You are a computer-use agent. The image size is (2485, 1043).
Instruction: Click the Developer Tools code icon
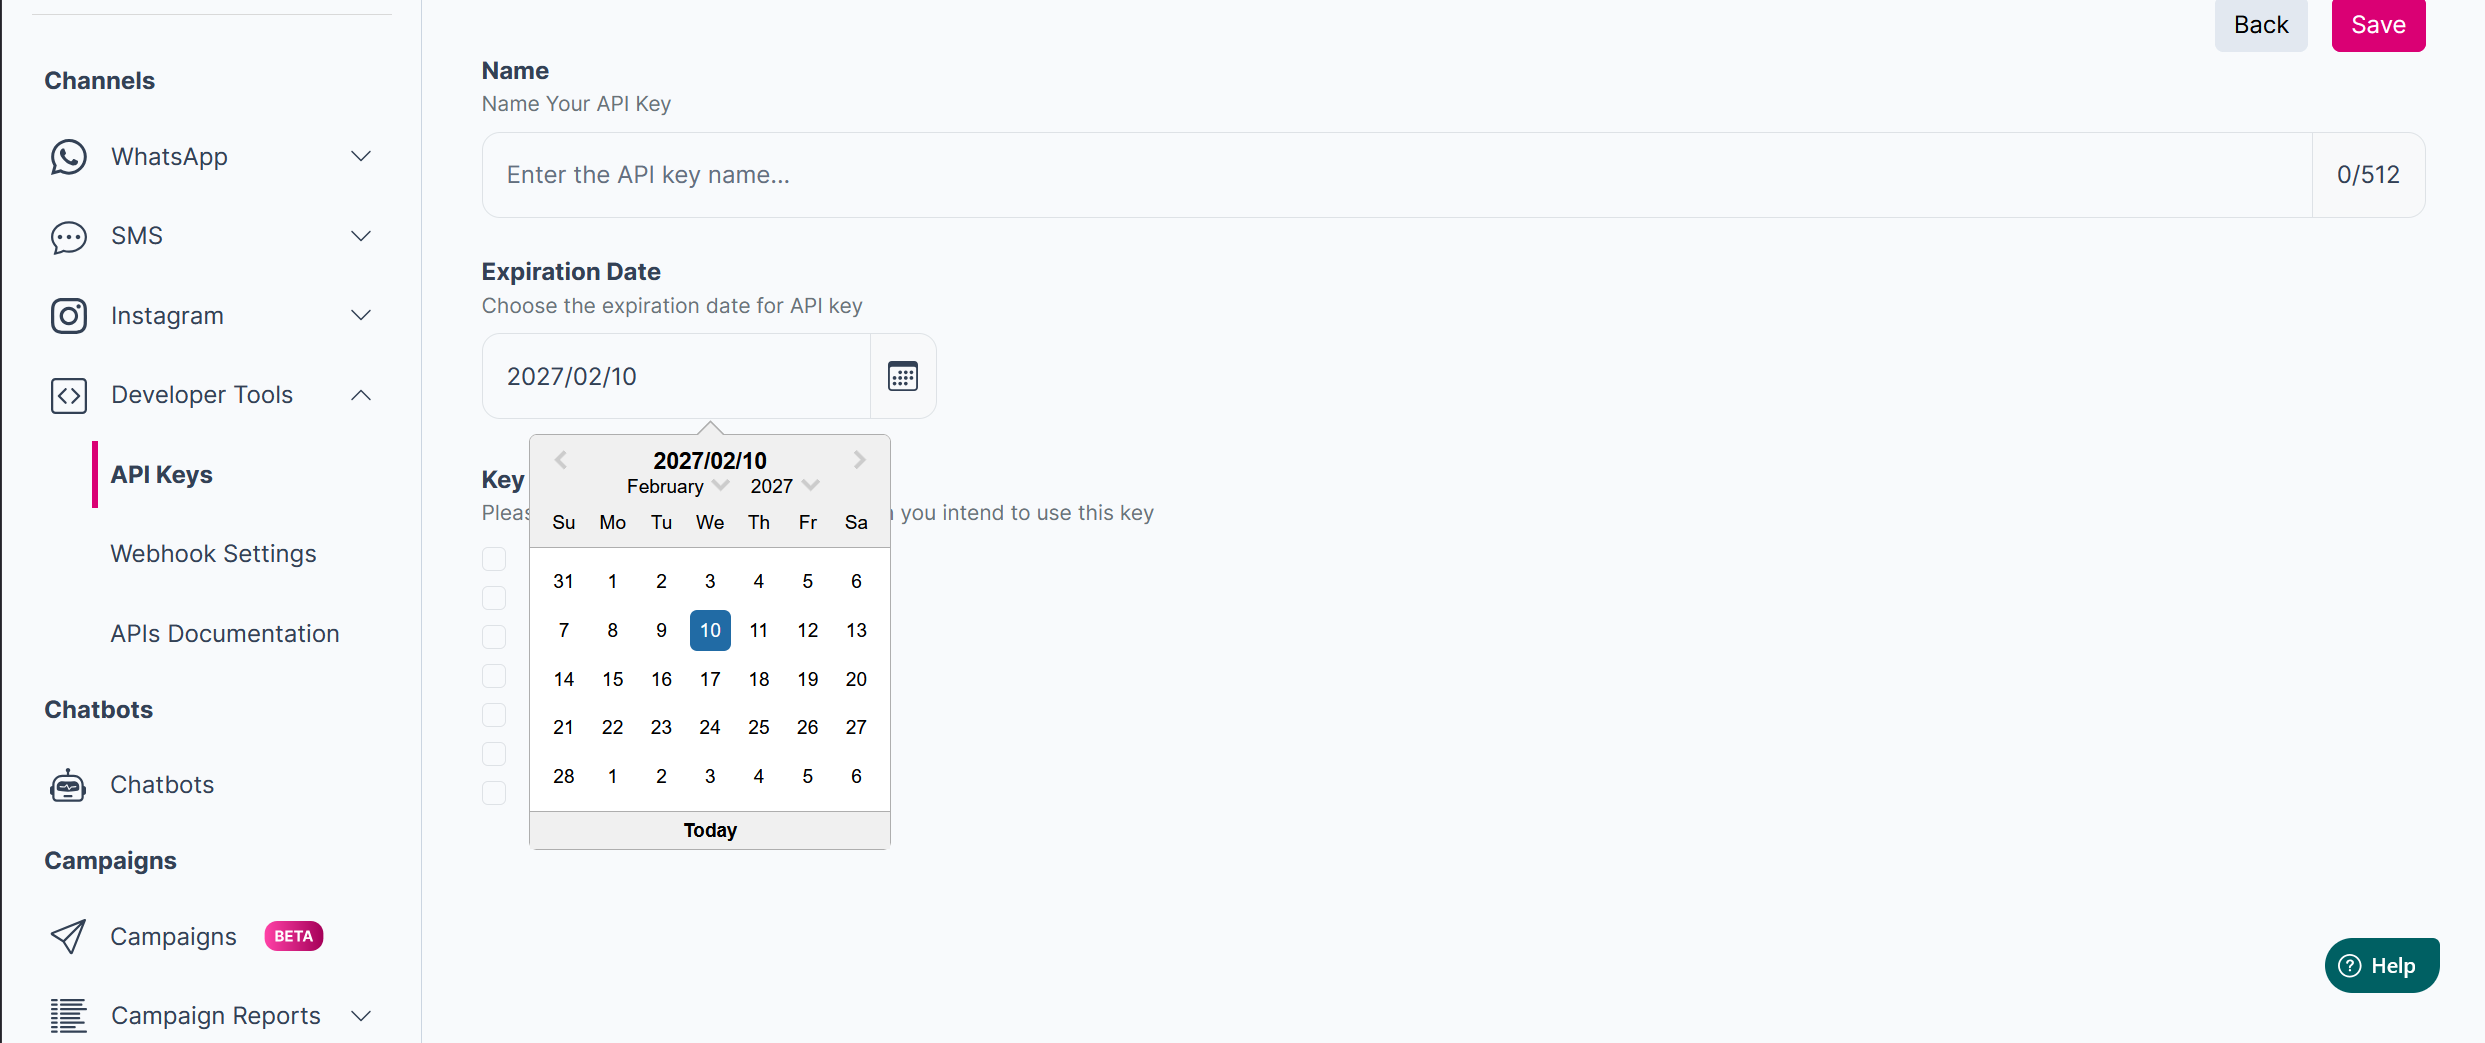[68, 396]
